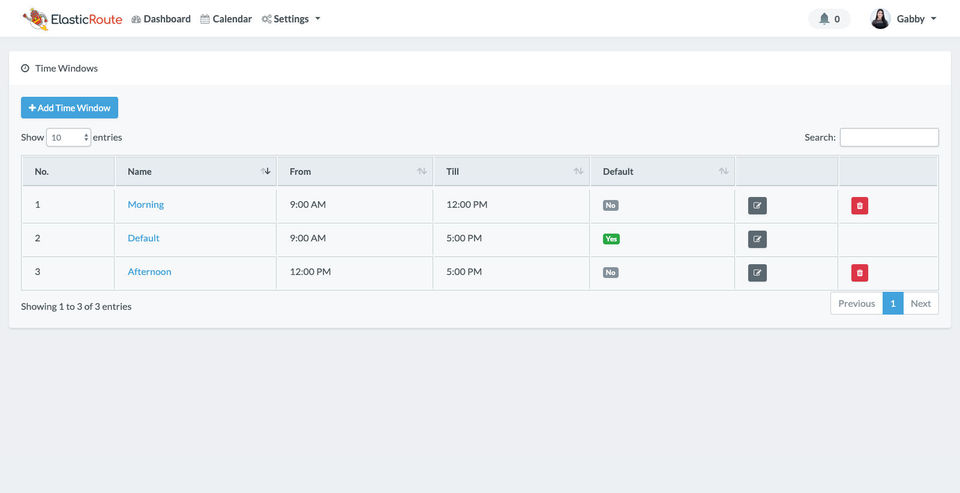Click the Search input field
The image size is (960, 493).
[889, 137]
